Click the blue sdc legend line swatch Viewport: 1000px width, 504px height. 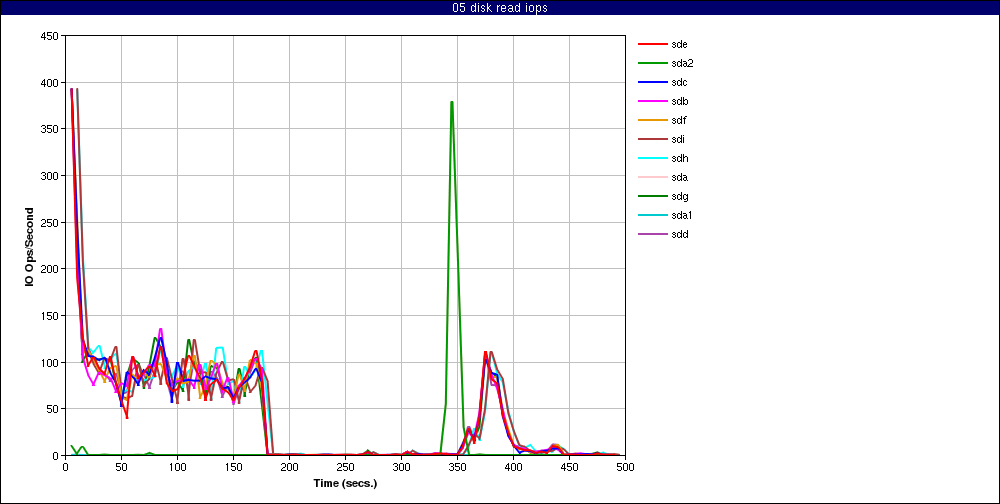(652, 82)
